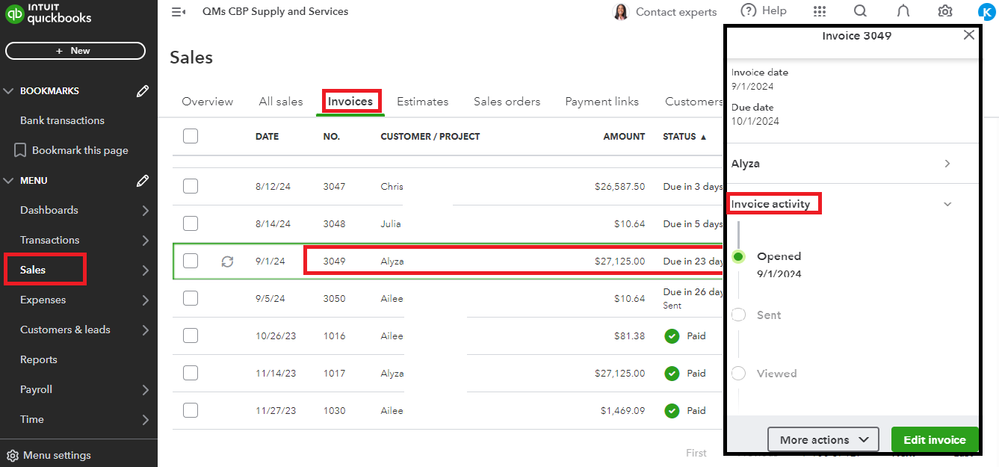Open the Help question mark icon
The image size is (999, 467).
748,11
